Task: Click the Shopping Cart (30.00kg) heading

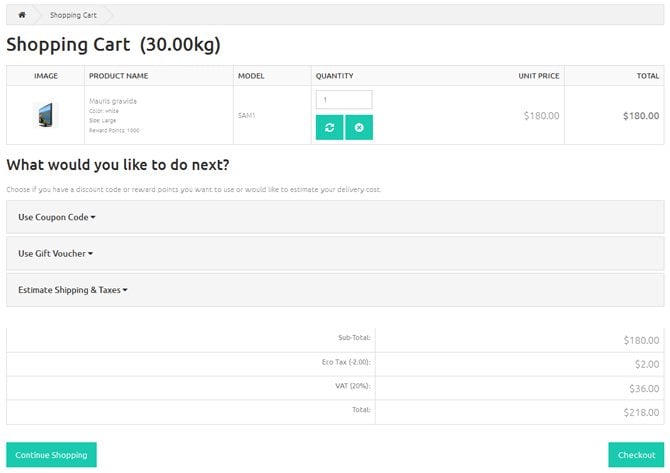Action: coord(113,45)
